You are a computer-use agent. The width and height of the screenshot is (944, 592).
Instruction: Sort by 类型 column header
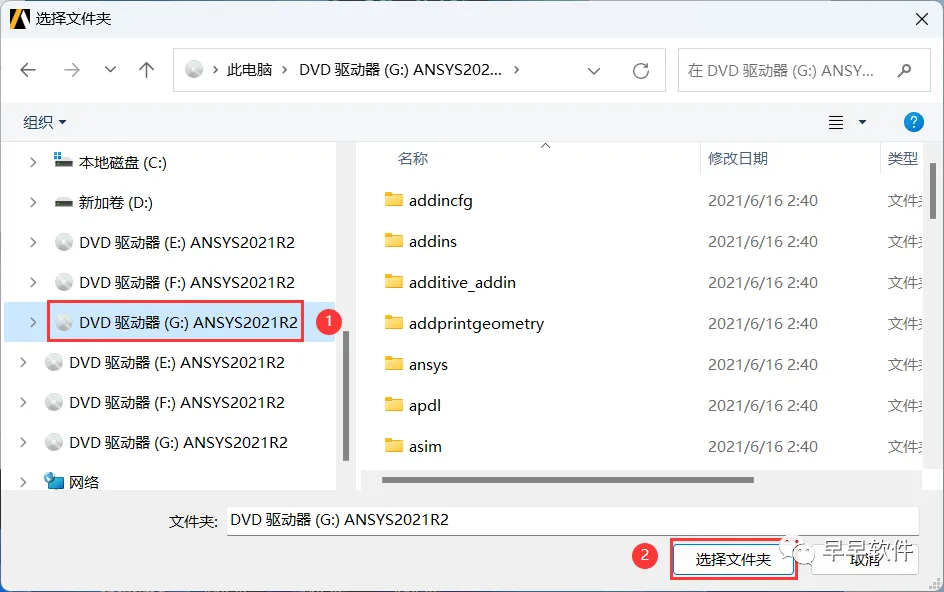pyautogui.click(x=902, y=158)
